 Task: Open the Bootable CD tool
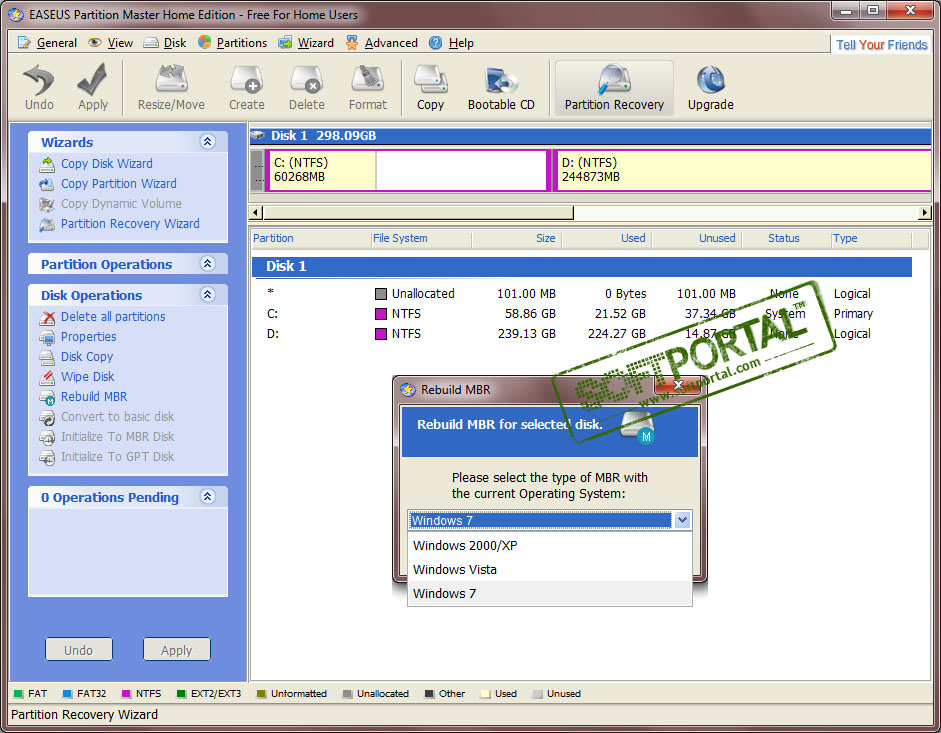point(501,87)
